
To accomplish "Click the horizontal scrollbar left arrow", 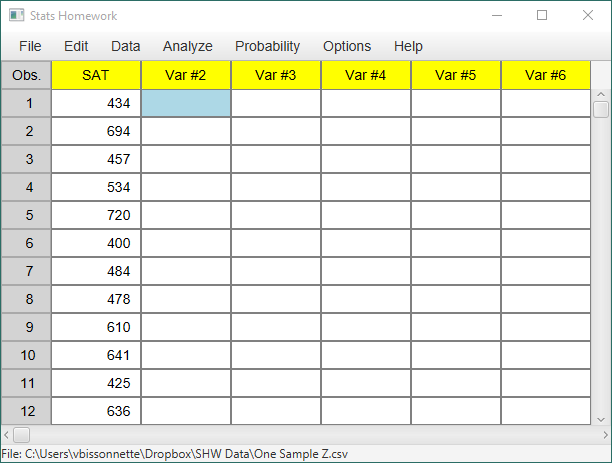I will pyautogui.click(x=6, y=435).
